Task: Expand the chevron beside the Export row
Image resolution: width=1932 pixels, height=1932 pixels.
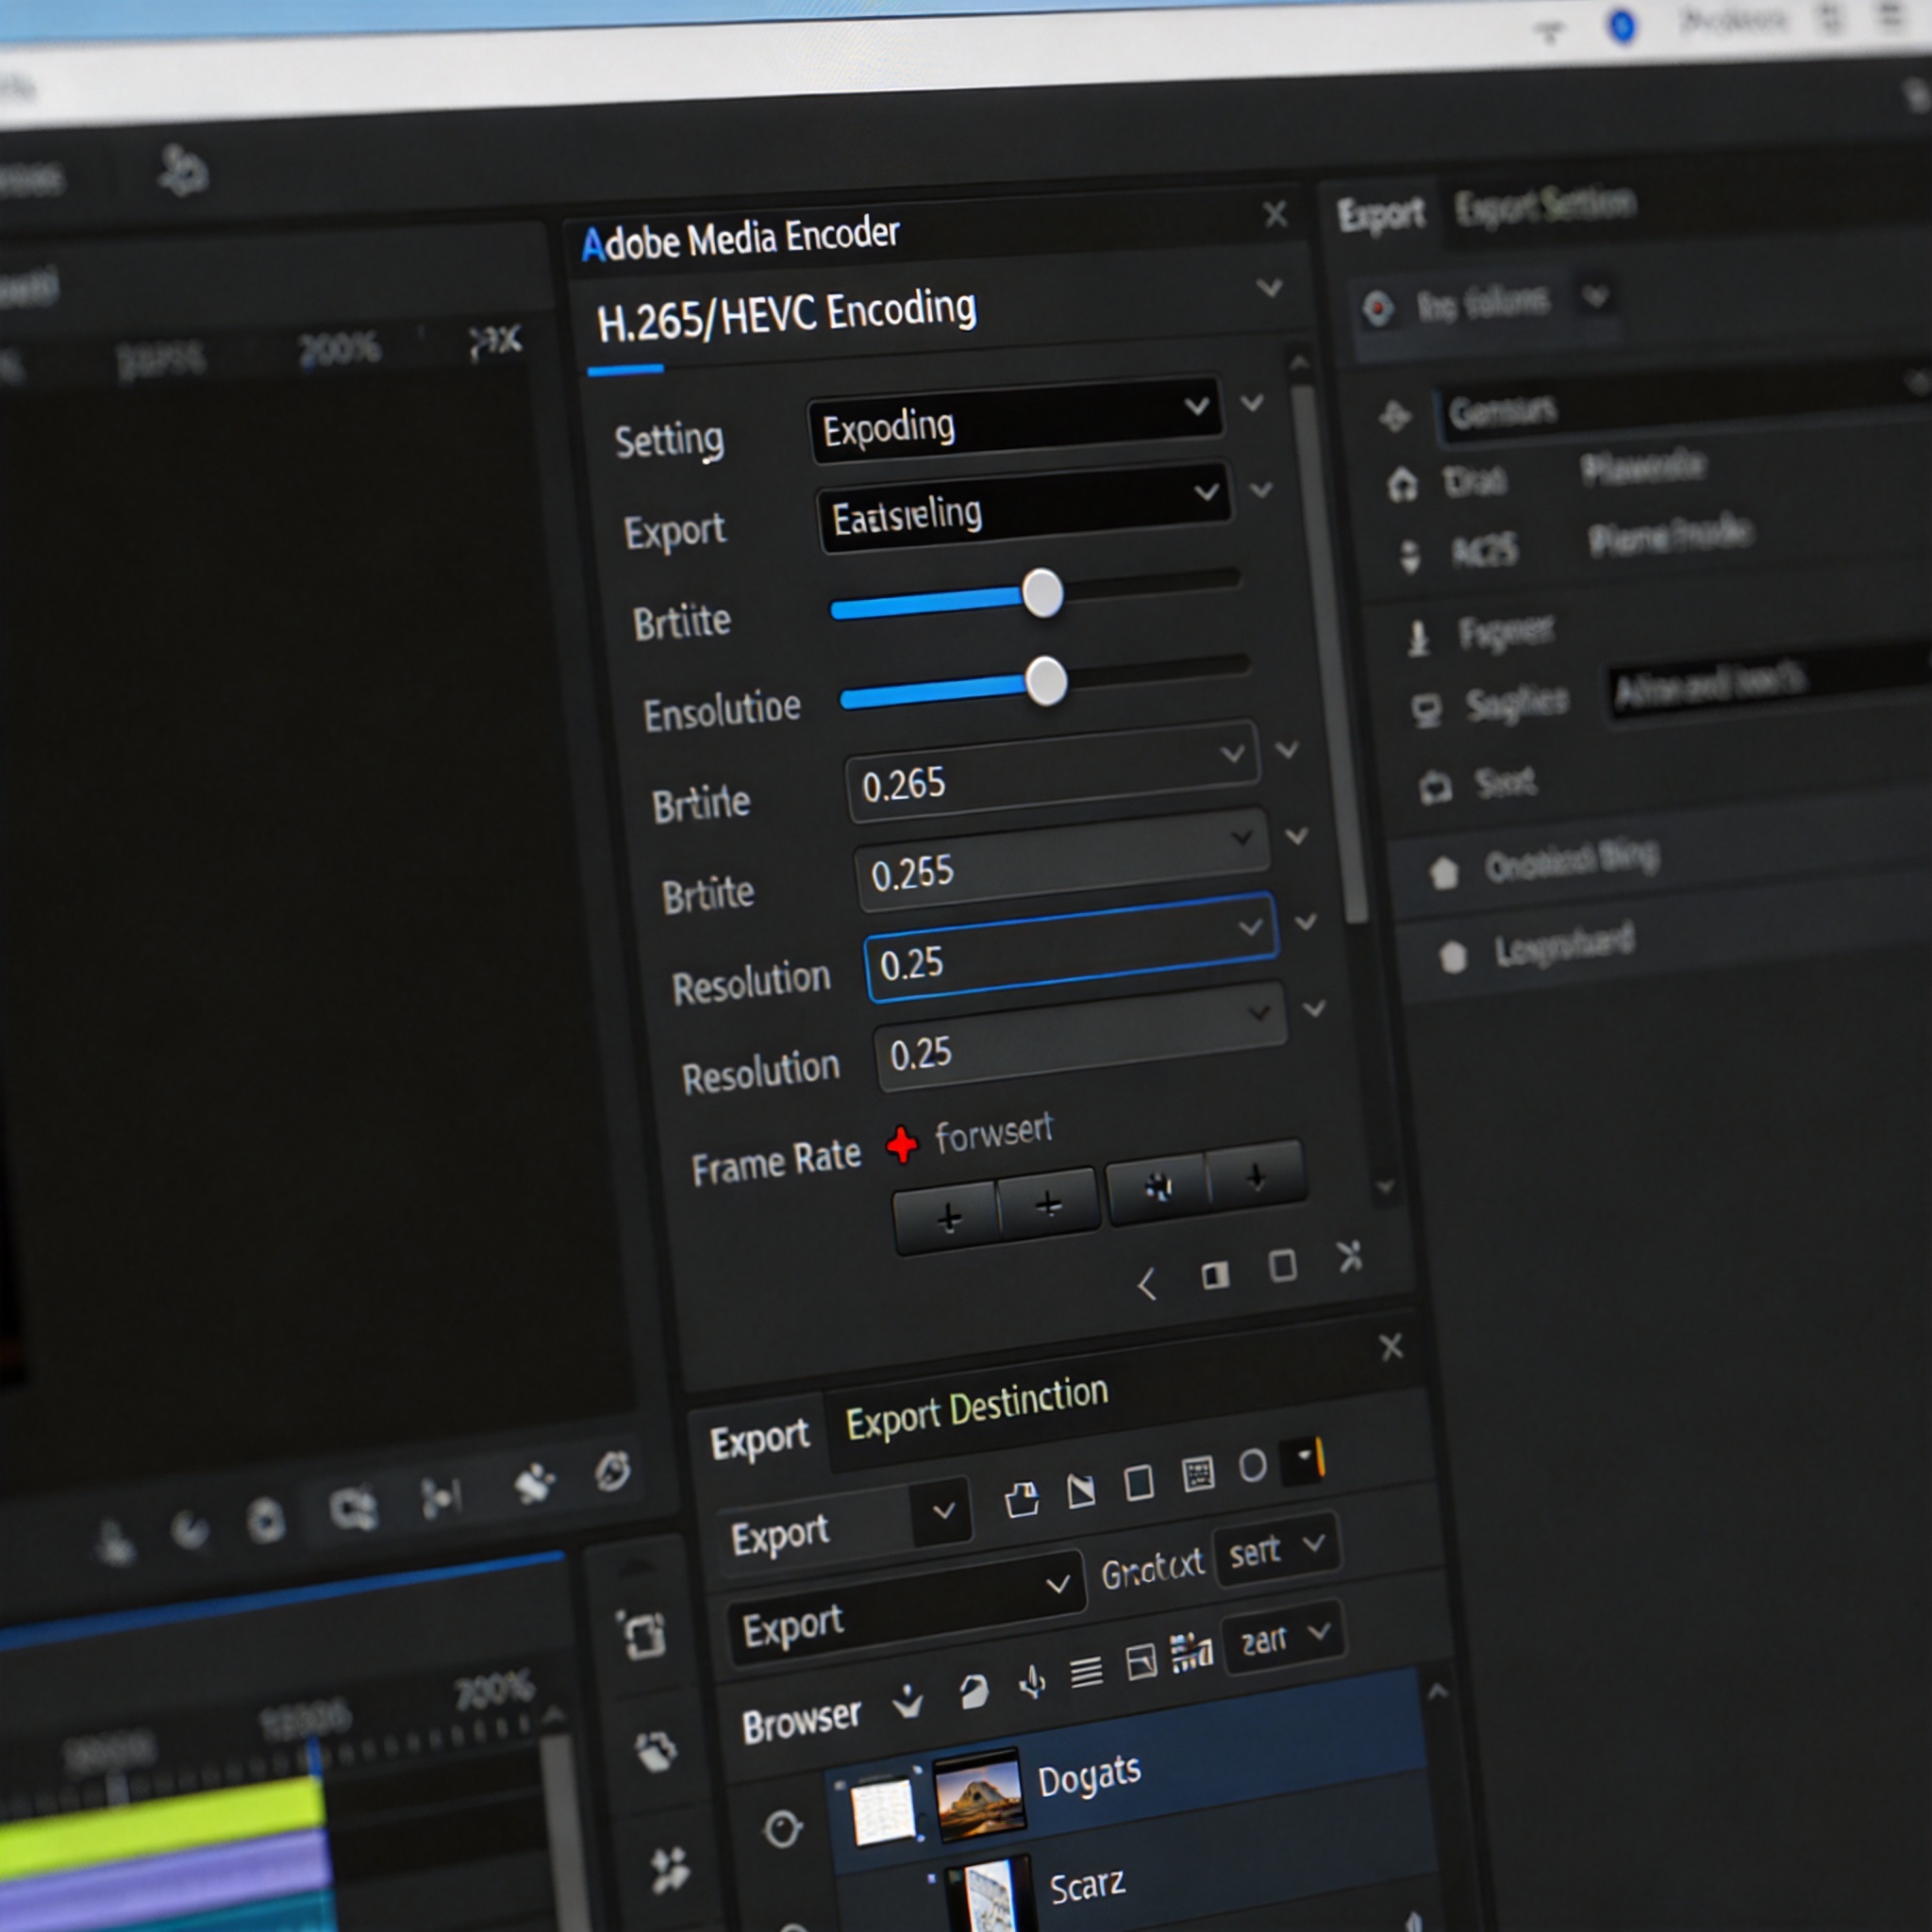Action: 1261,490
